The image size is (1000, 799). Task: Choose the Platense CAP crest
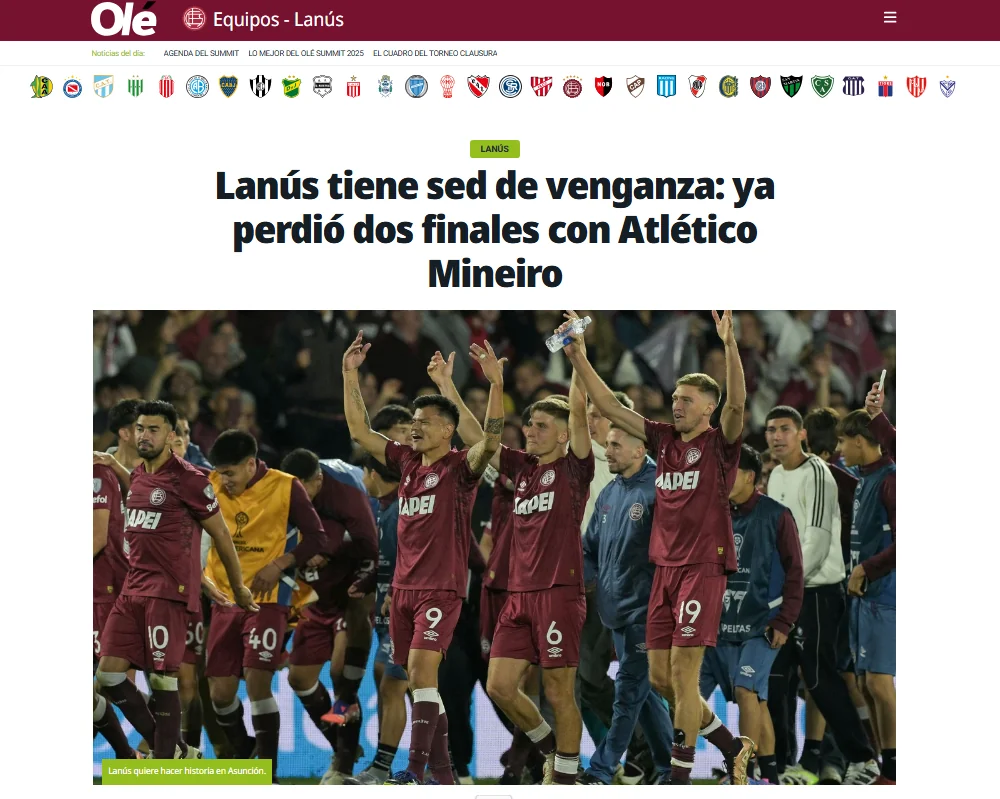(x=635, y=86)
